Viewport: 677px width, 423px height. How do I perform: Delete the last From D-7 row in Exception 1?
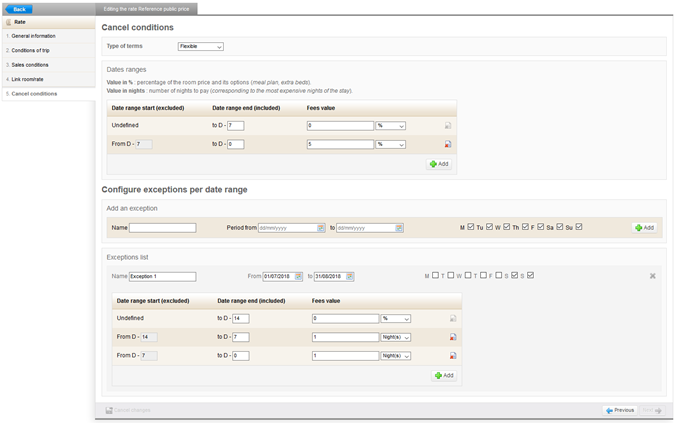pyautogui.click(x=453, y=355)
